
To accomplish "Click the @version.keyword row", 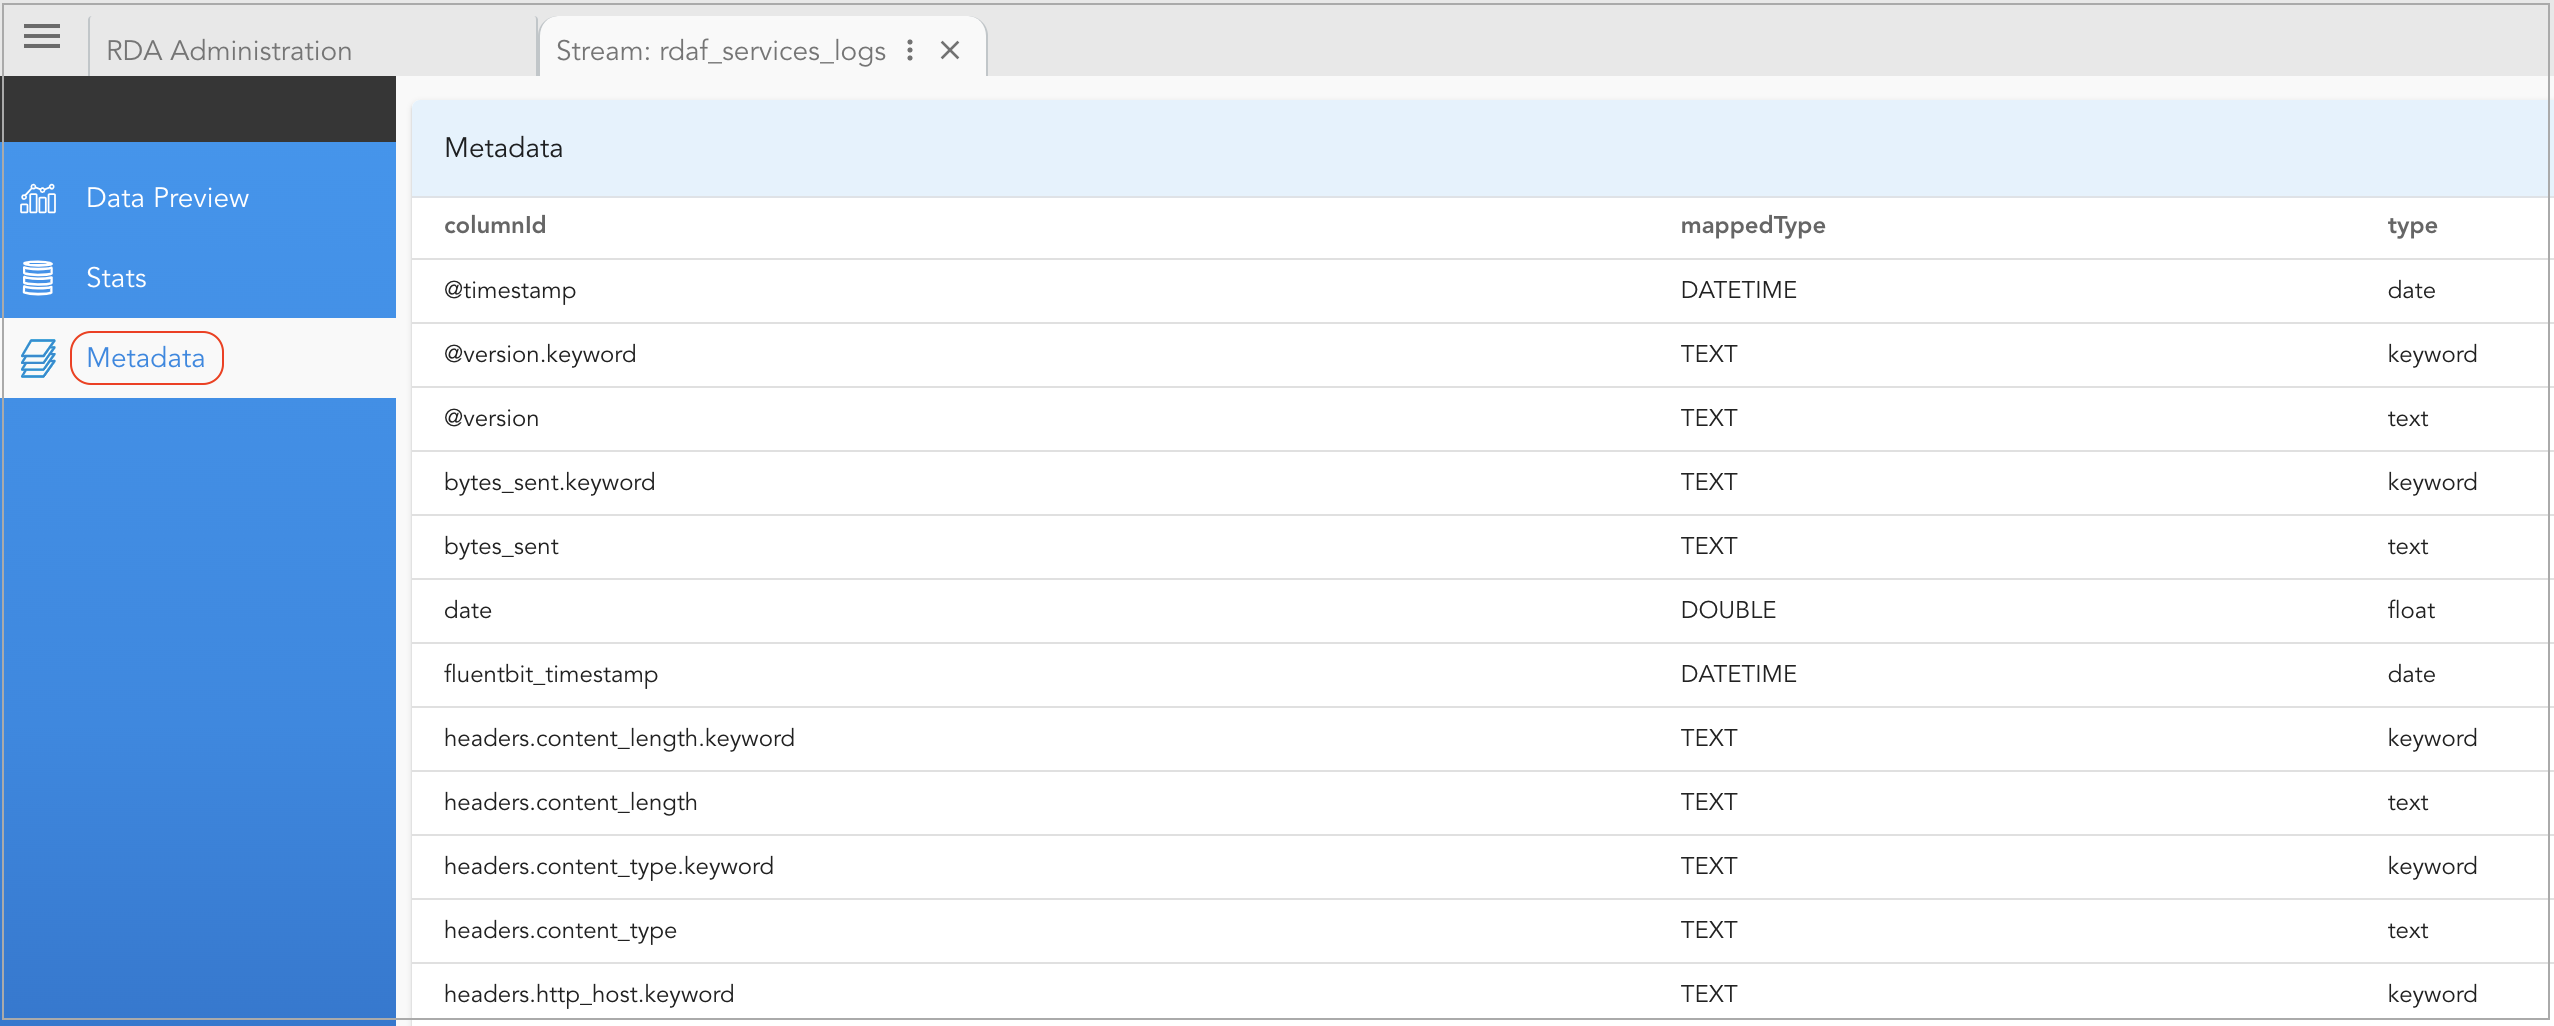I will [x=539, y=353].
